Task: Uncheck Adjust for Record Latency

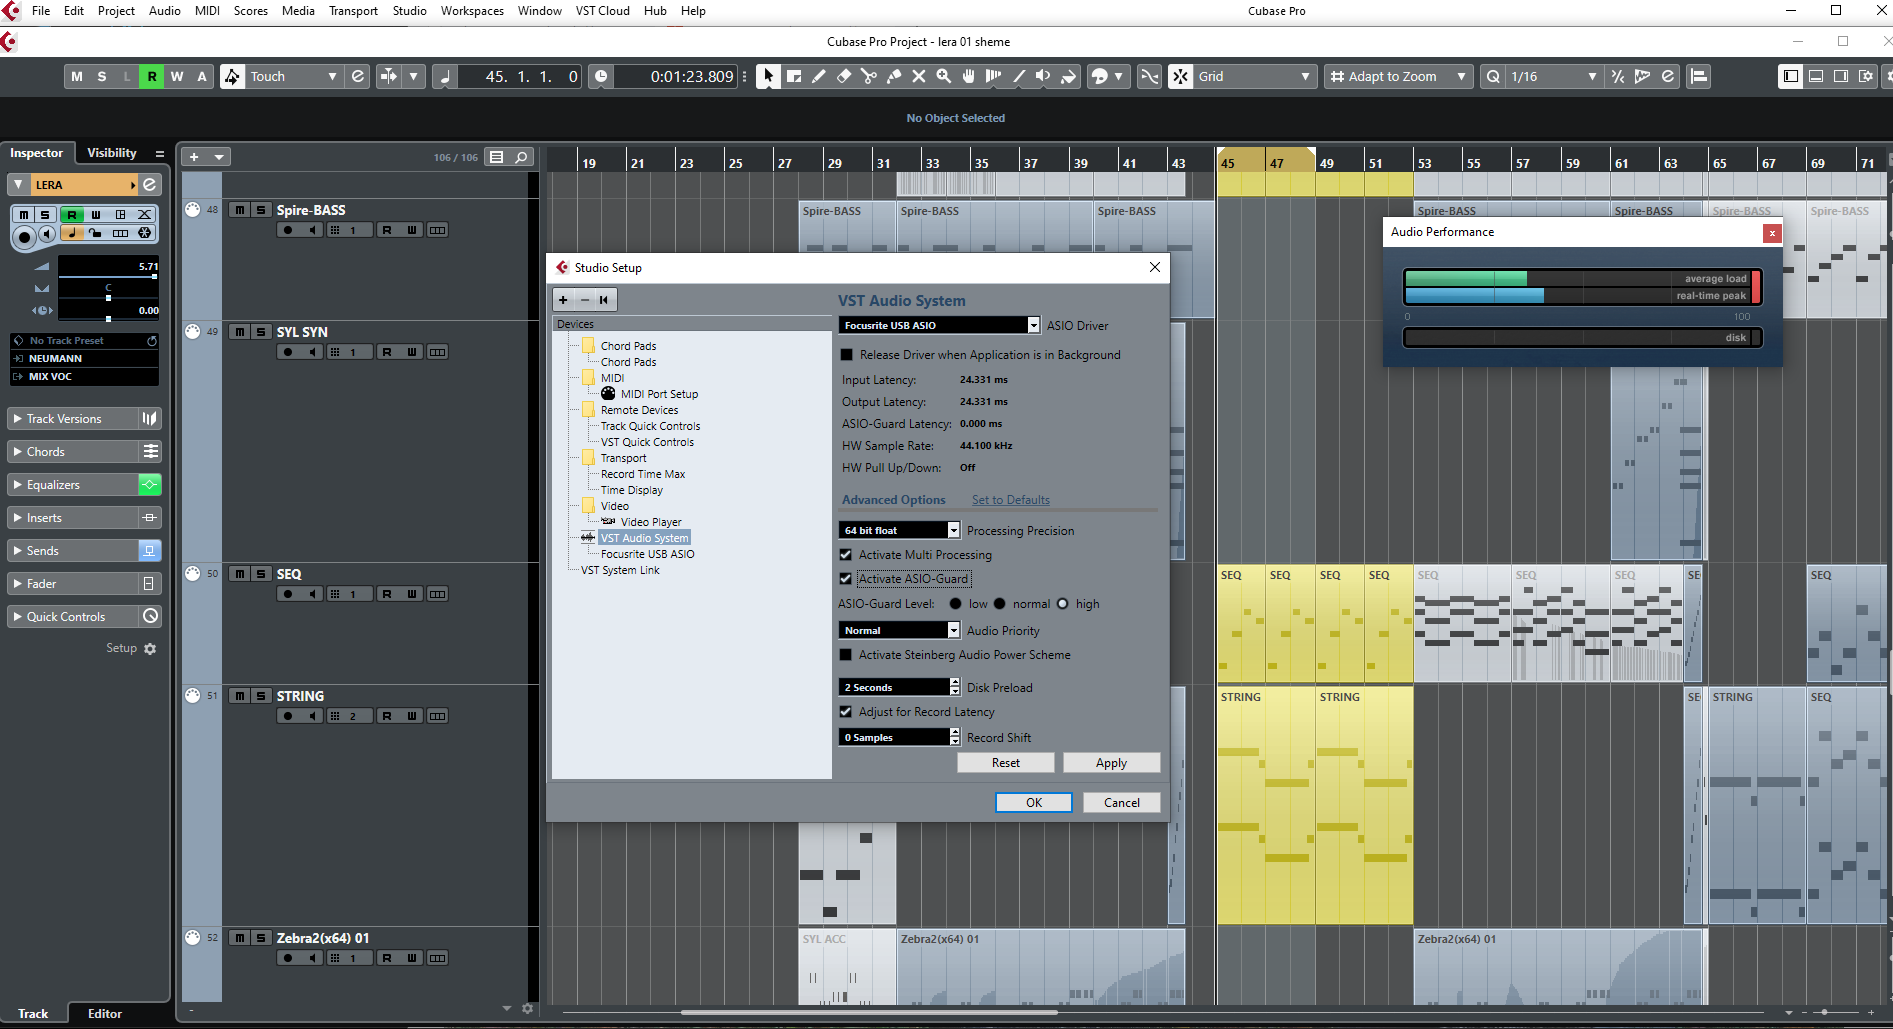Action: [x=846, y=712]
